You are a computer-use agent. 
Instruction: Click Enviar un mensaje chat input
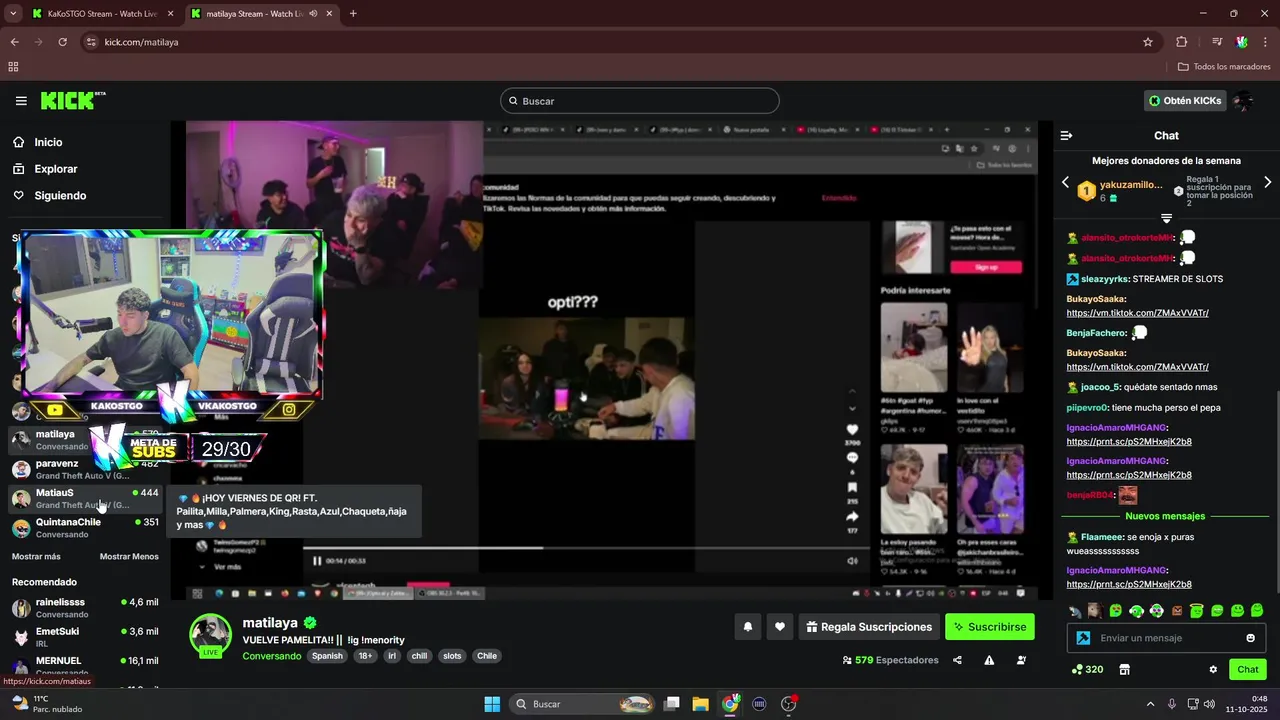pyautogui.click(x=1167, y=638)
